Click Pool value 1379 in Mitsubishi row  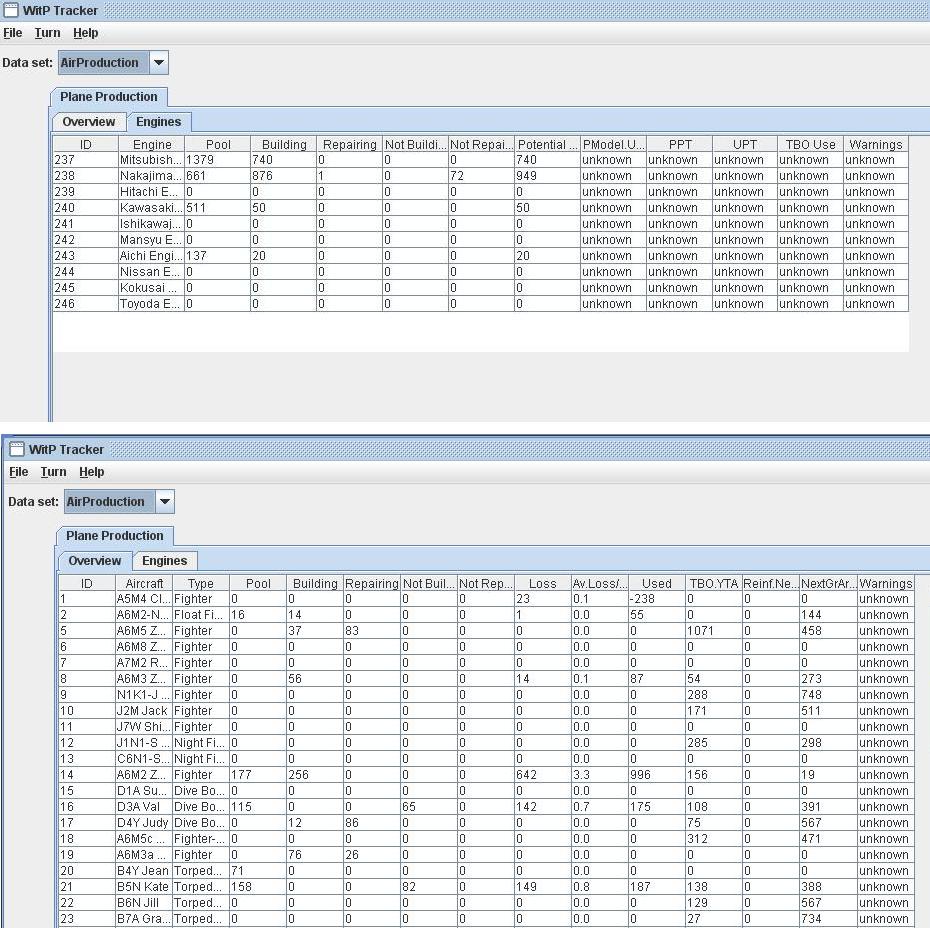tap(217, 160)
